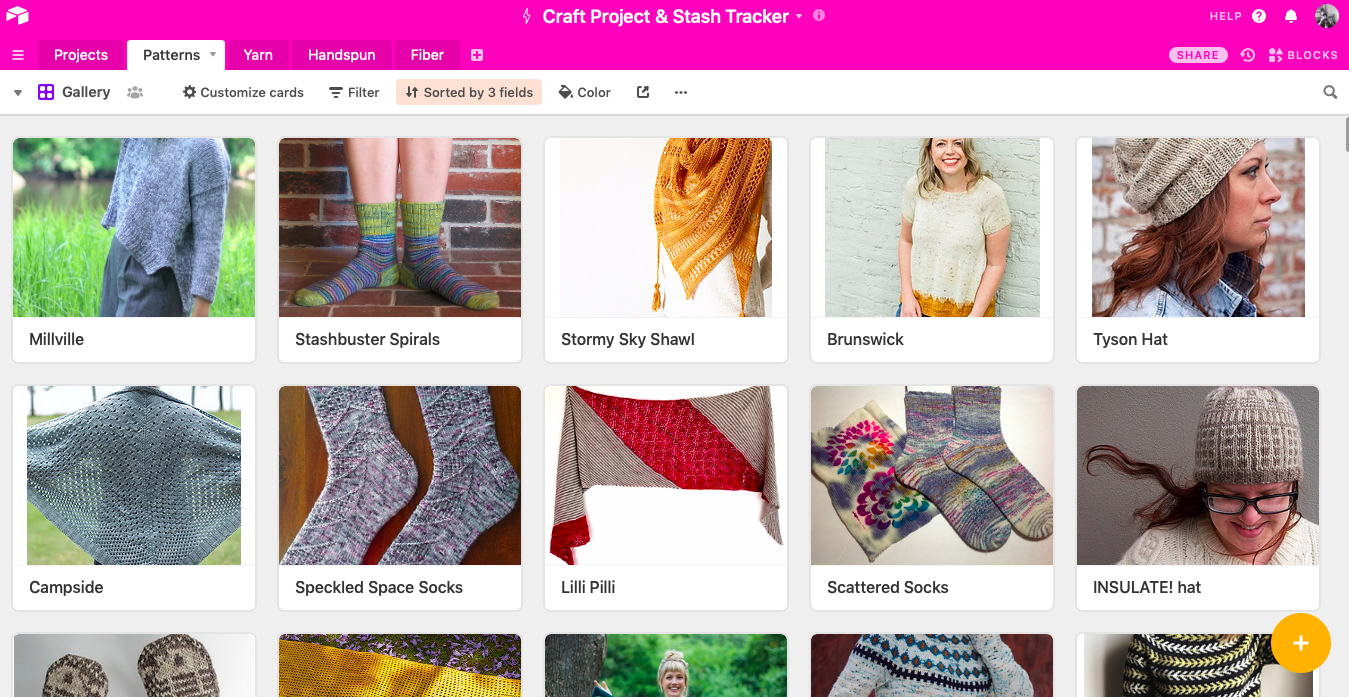This screenshot has height=697, width=1349.
Task: Open the more options ellipsis menu
Action: 681,92
